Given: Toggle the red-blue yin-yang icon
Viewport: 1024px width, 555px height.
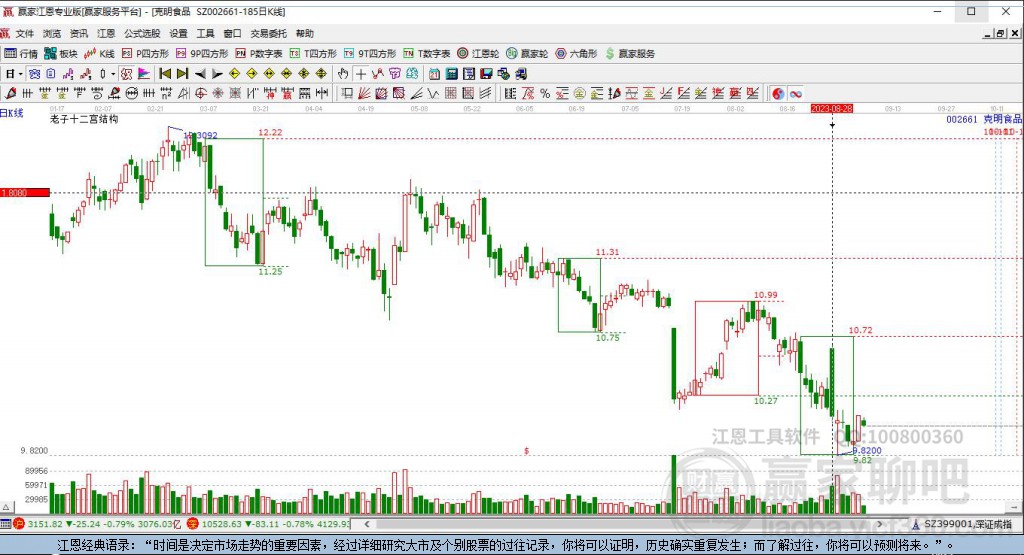Looking at the screenshot, I should (x=778, y=93).
